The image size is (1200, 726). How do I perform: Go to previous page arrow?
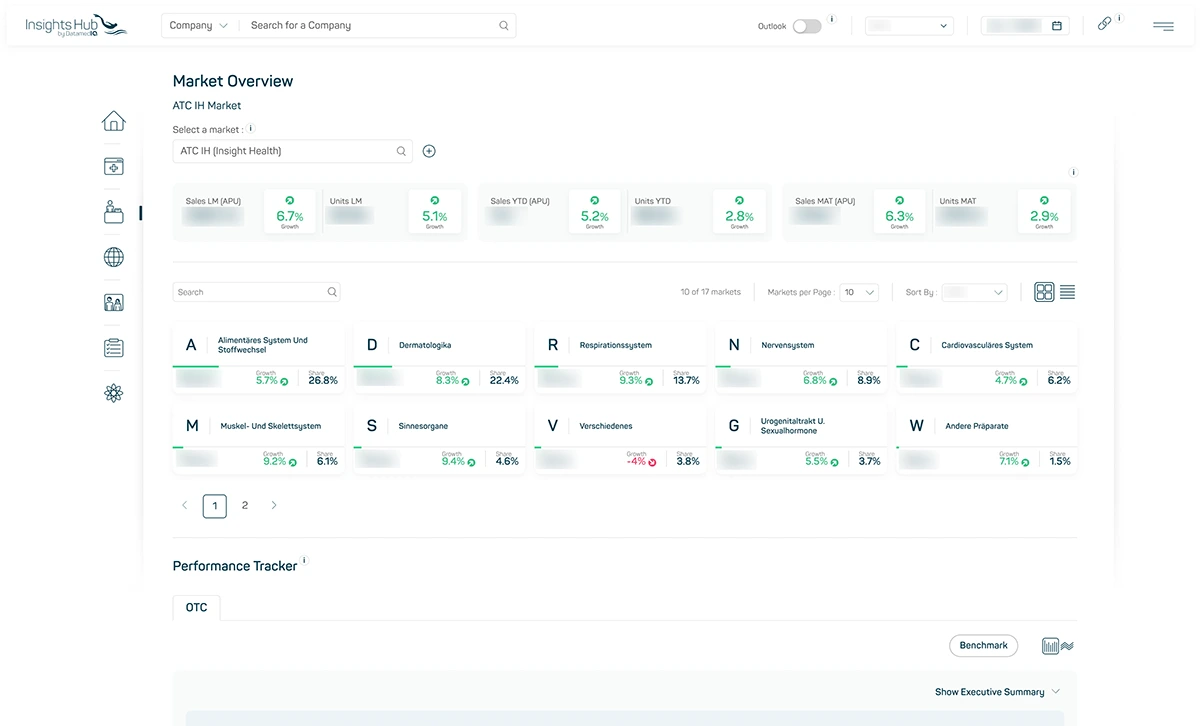click(184, 506)
